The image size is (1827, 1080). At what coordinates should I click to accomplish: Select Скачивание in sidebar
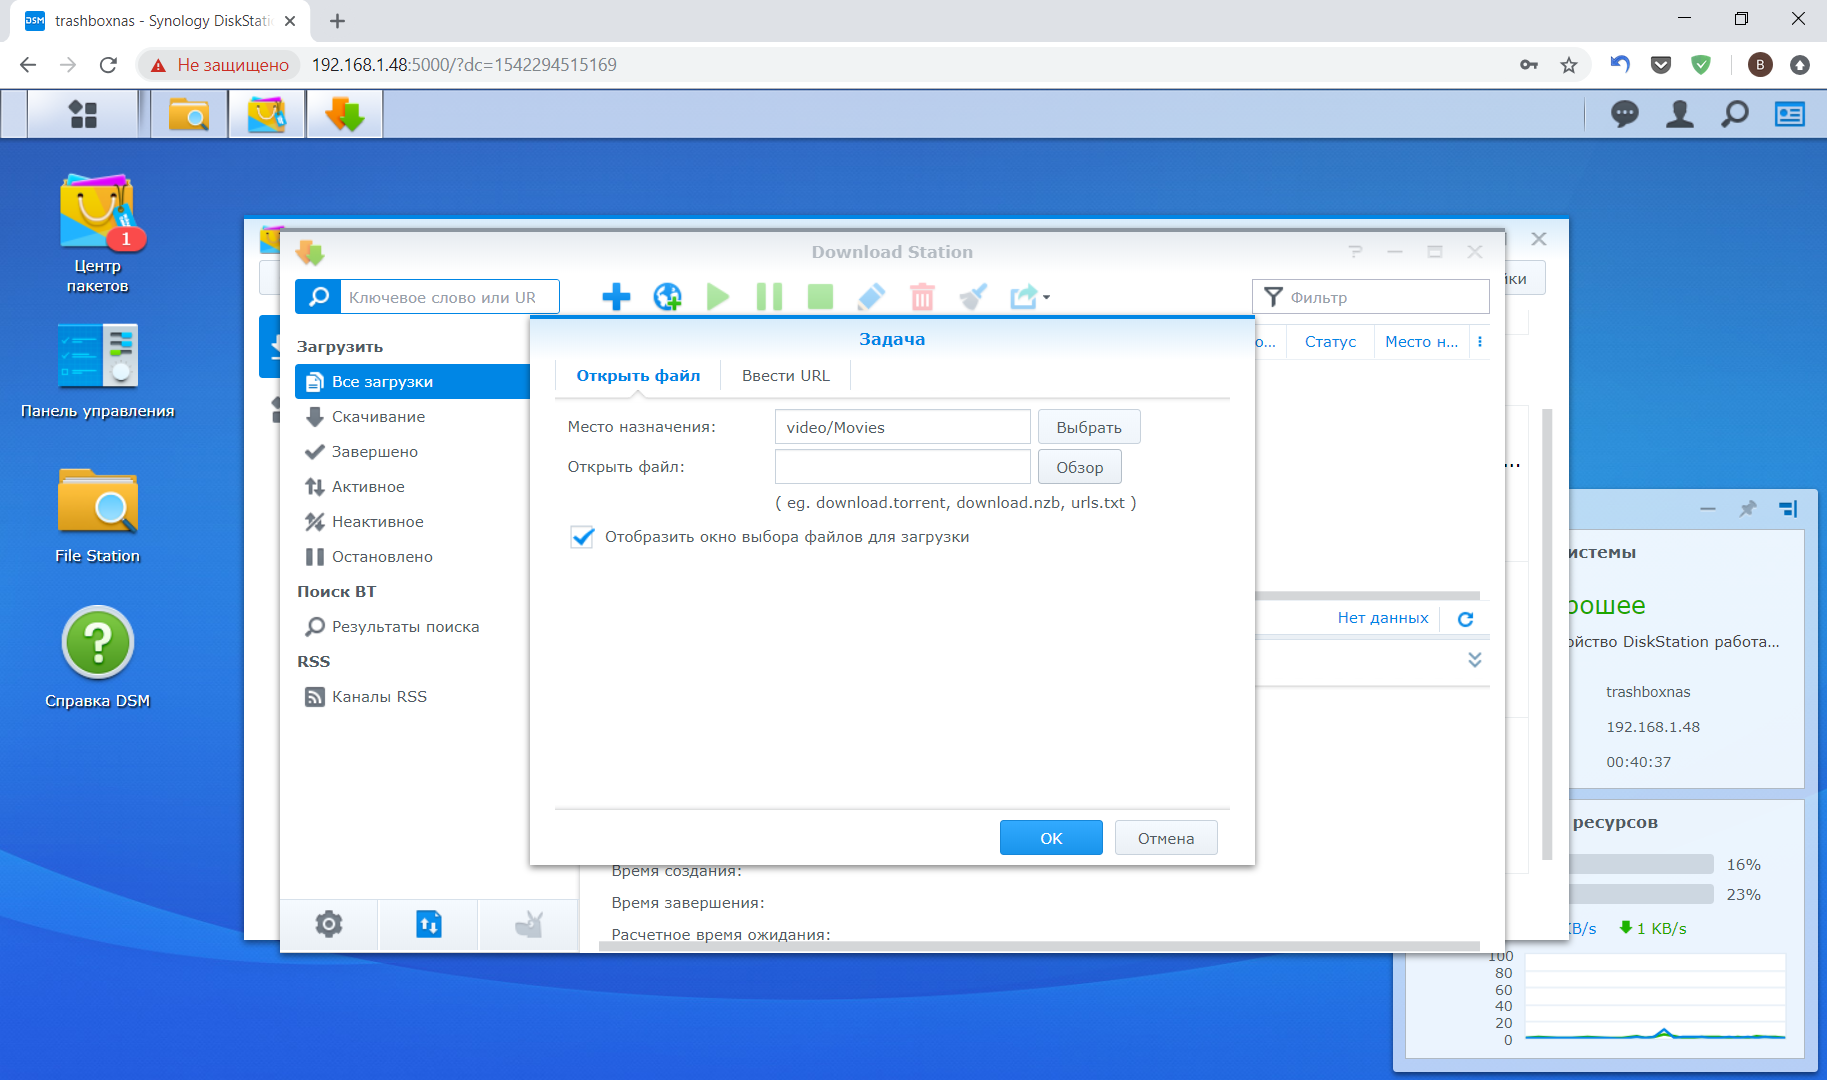[412, 417]
